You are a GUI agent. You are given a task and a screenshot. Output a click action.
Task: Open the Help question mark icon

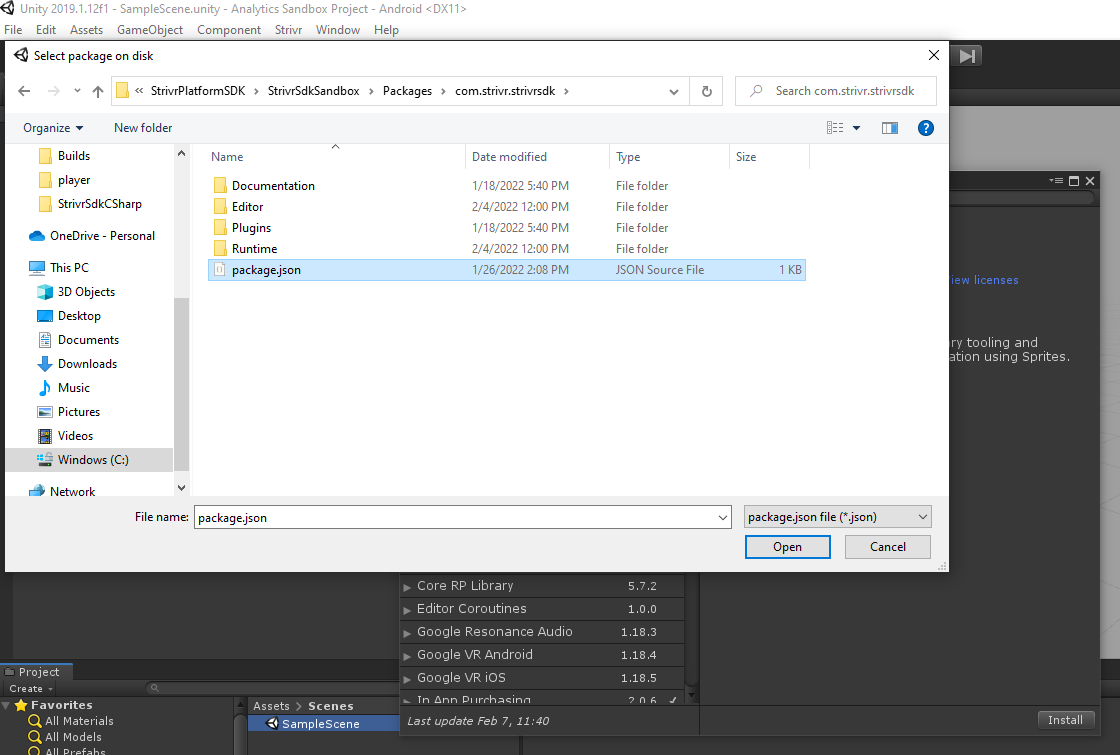[x=925, y=128]
